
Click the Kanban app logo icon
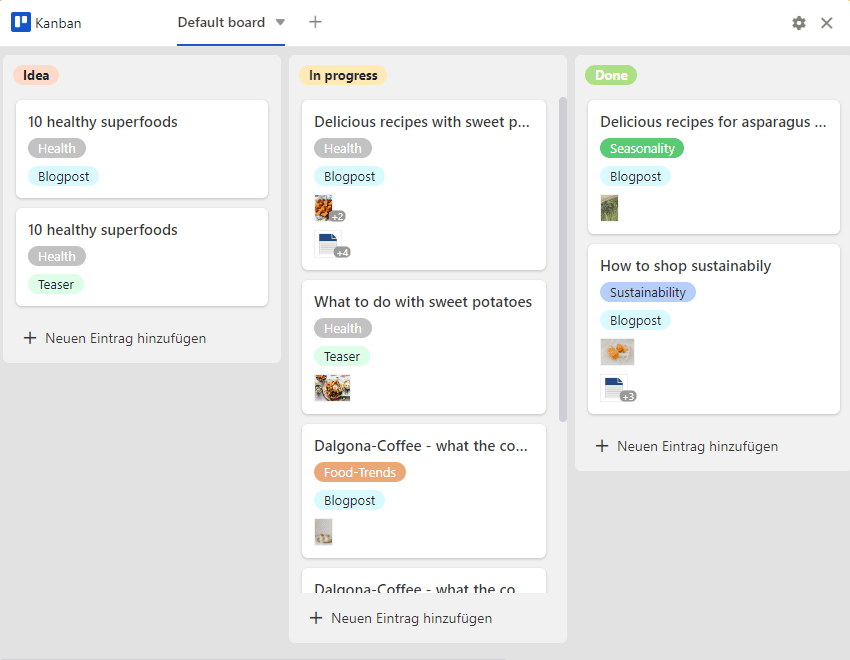click(x=21, y=22)
